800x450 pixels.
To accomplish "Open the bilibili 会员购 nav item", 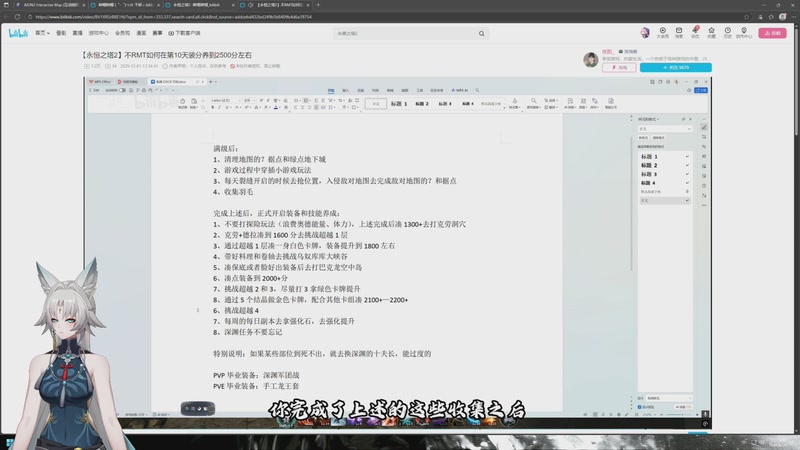I will pos(122,33).
